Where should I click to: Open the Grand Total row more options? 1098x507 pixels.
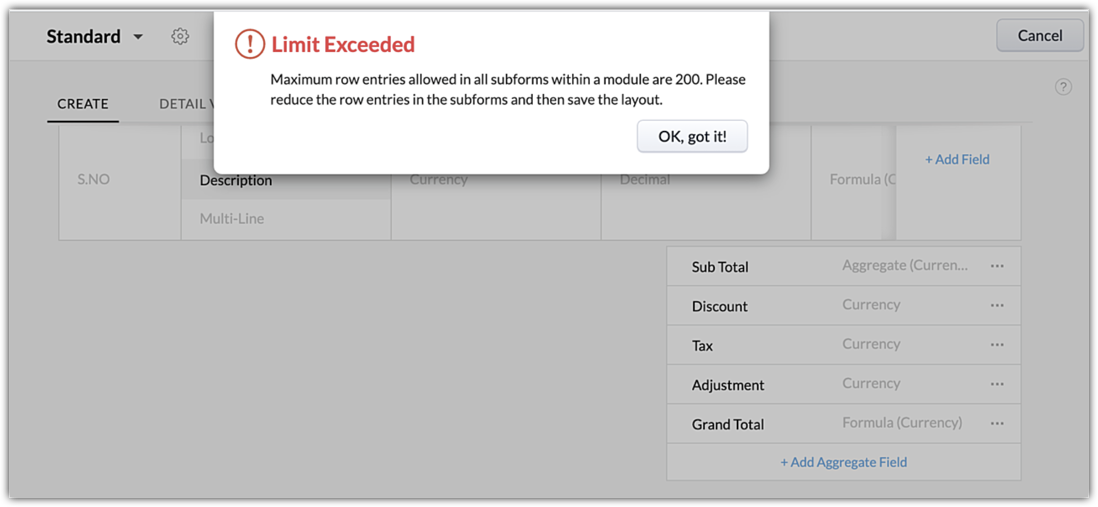pyautogui.click(x=997, y=423)
